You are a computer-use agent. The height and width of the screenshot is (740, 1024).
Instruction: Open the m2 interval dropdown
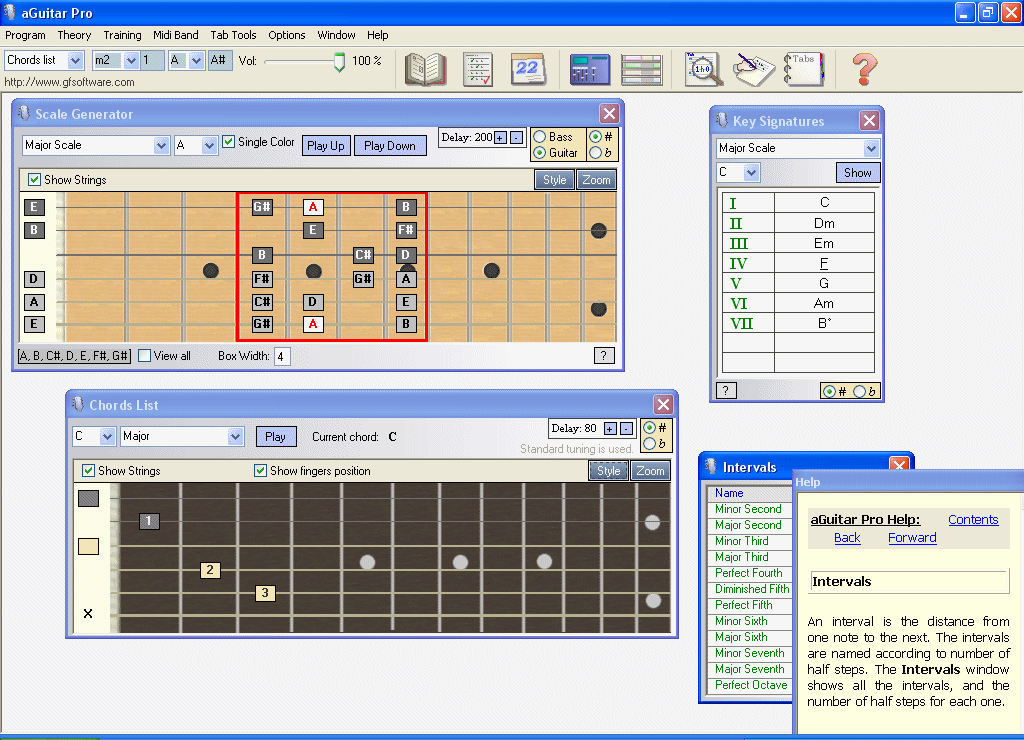[131, 61]
